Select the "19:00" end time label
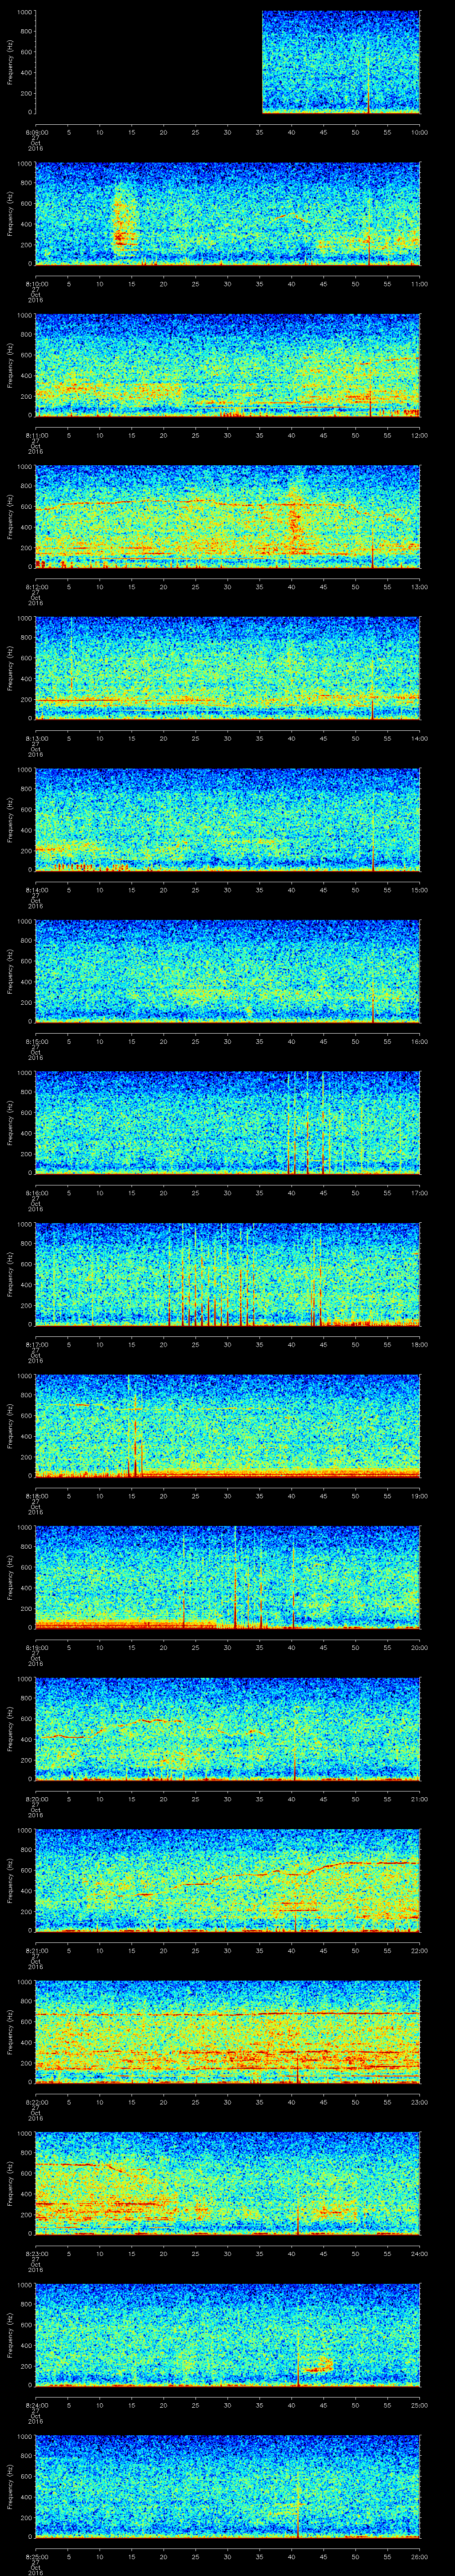Image resolution: width=455 pixels, height=2576 pixels. 419,1495
